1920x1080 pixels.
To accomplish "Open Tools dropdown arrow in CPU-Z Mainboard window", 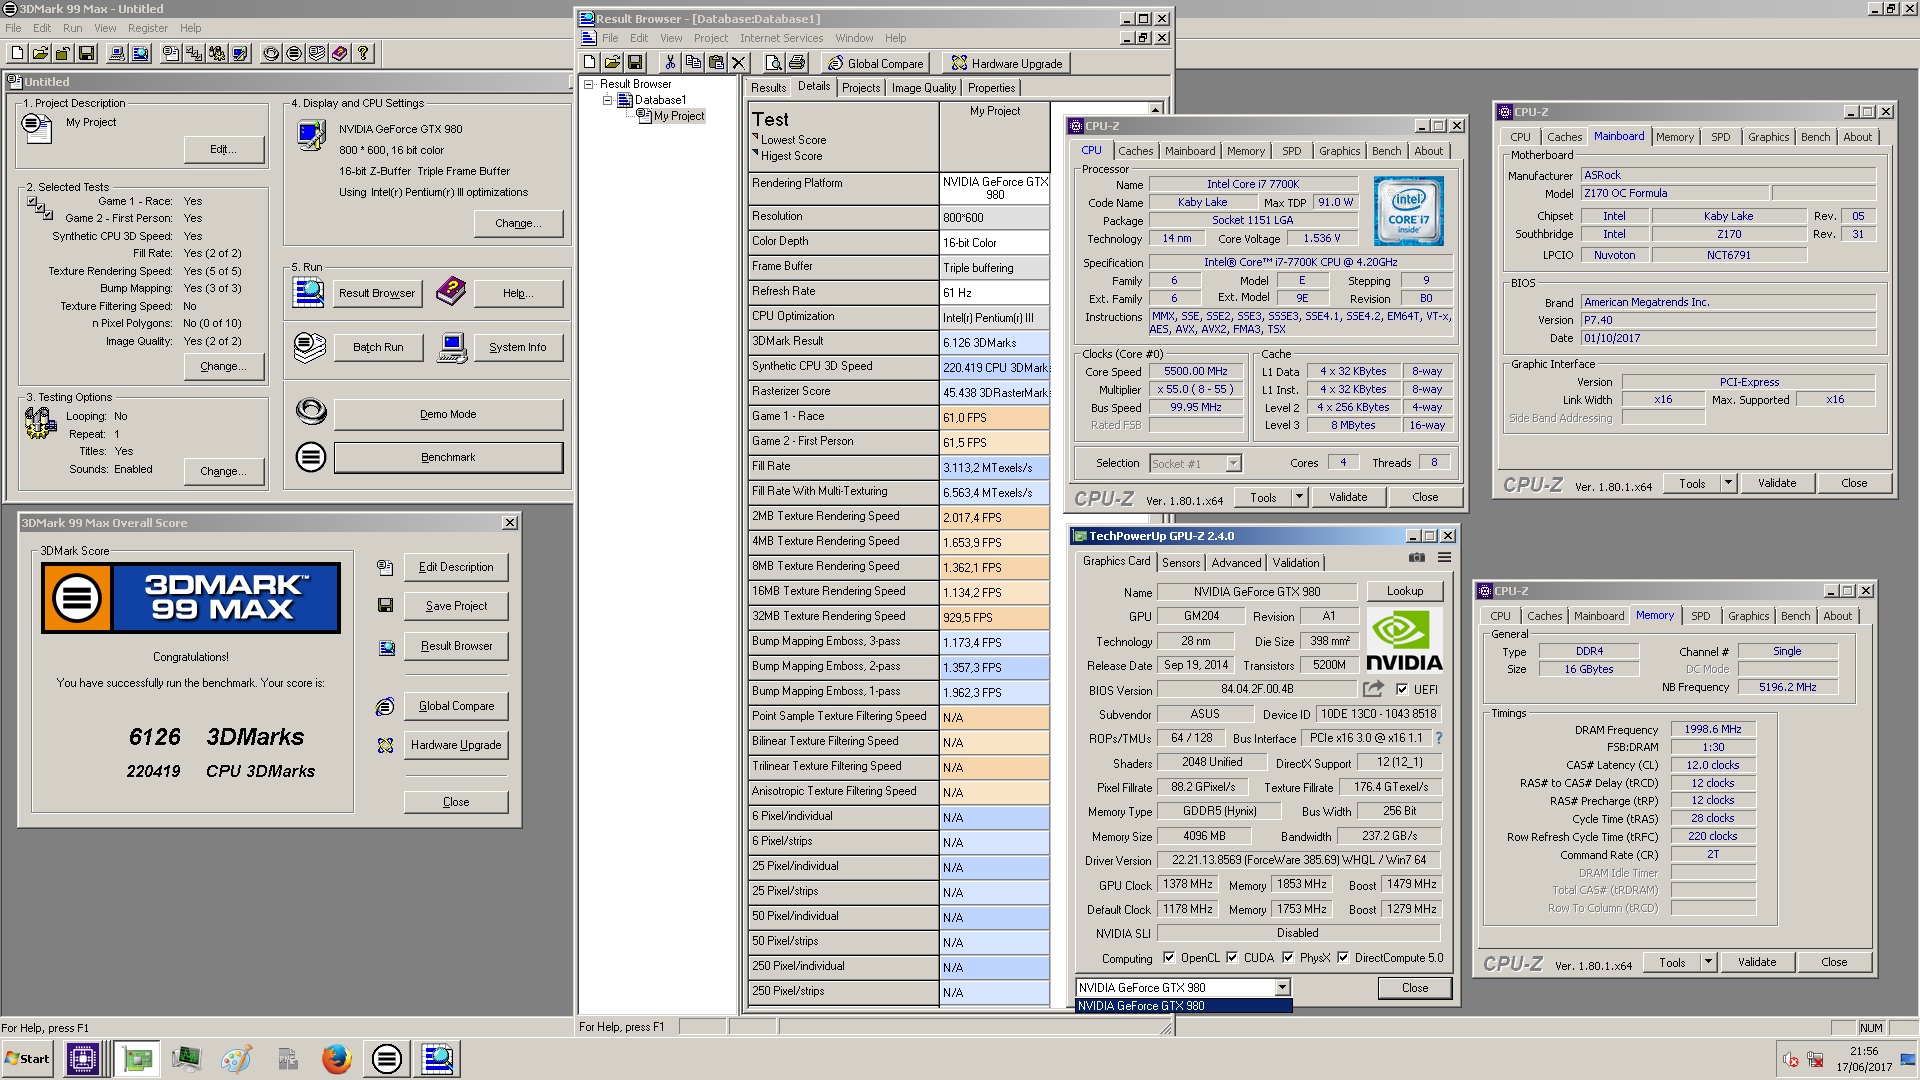I will tap(1728, 483).
